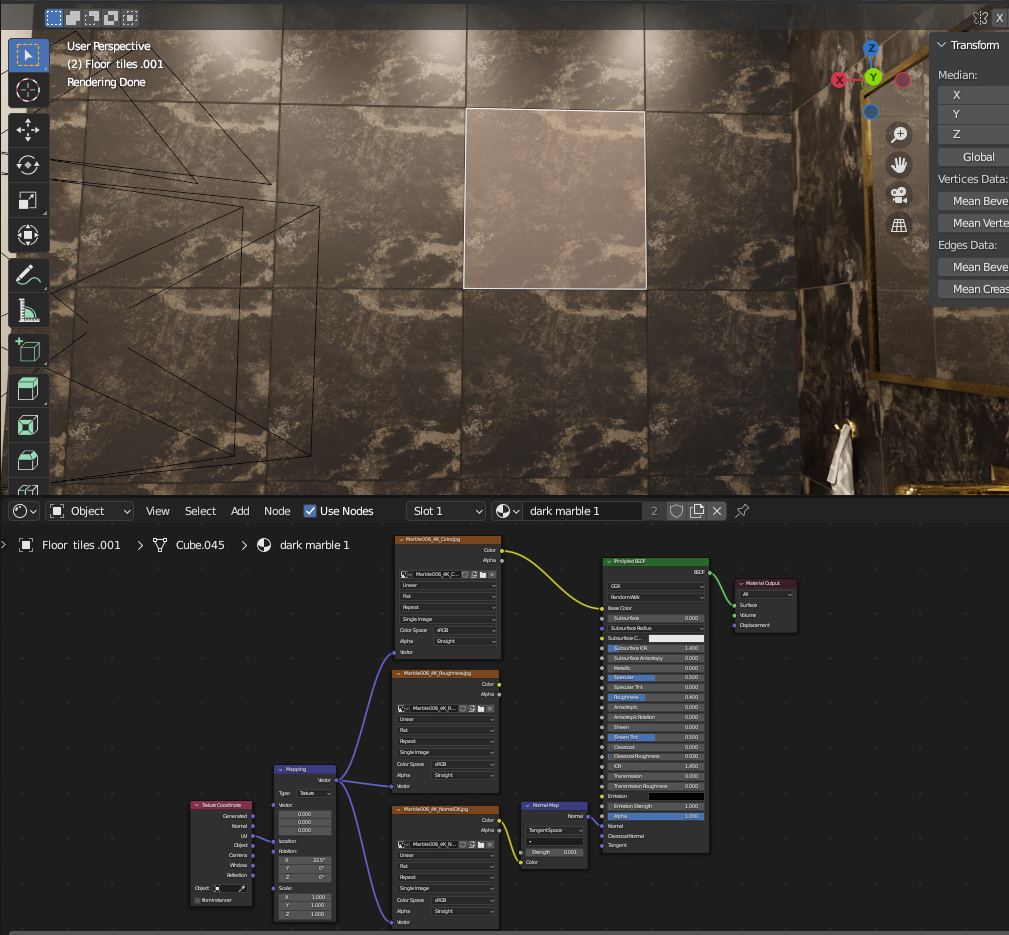This screenshot has height=935, width=1009.
Task: Set selection mode to invert
Action: click(111, 18)
